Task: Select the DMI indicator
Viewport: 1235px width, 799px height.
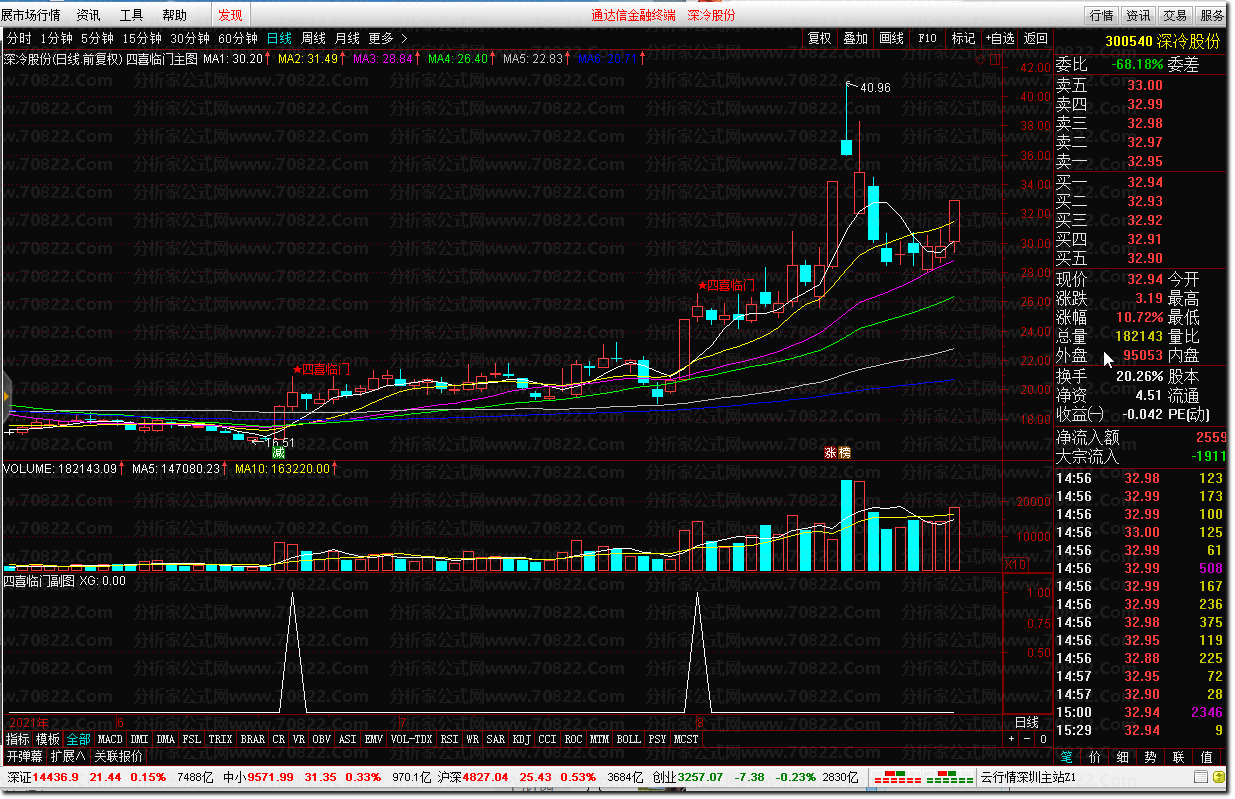Action: coord(139,739)
